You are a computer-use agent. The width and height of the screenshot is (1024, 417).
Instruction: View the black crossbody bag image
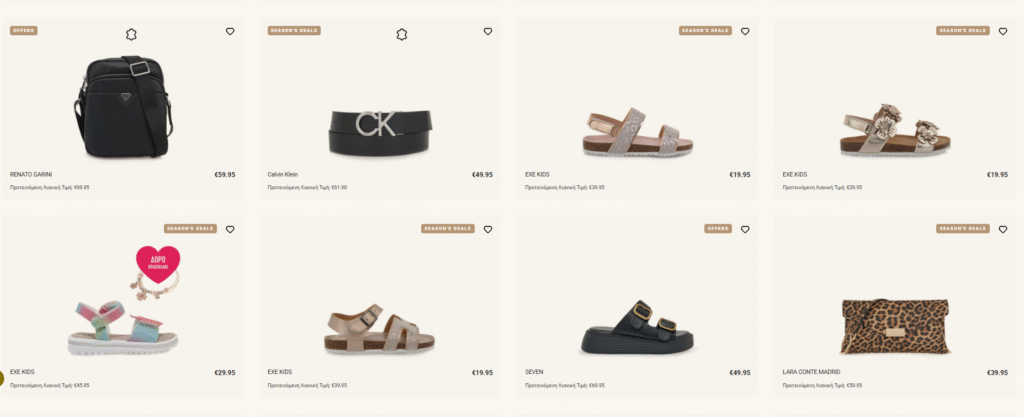point(123,106)
